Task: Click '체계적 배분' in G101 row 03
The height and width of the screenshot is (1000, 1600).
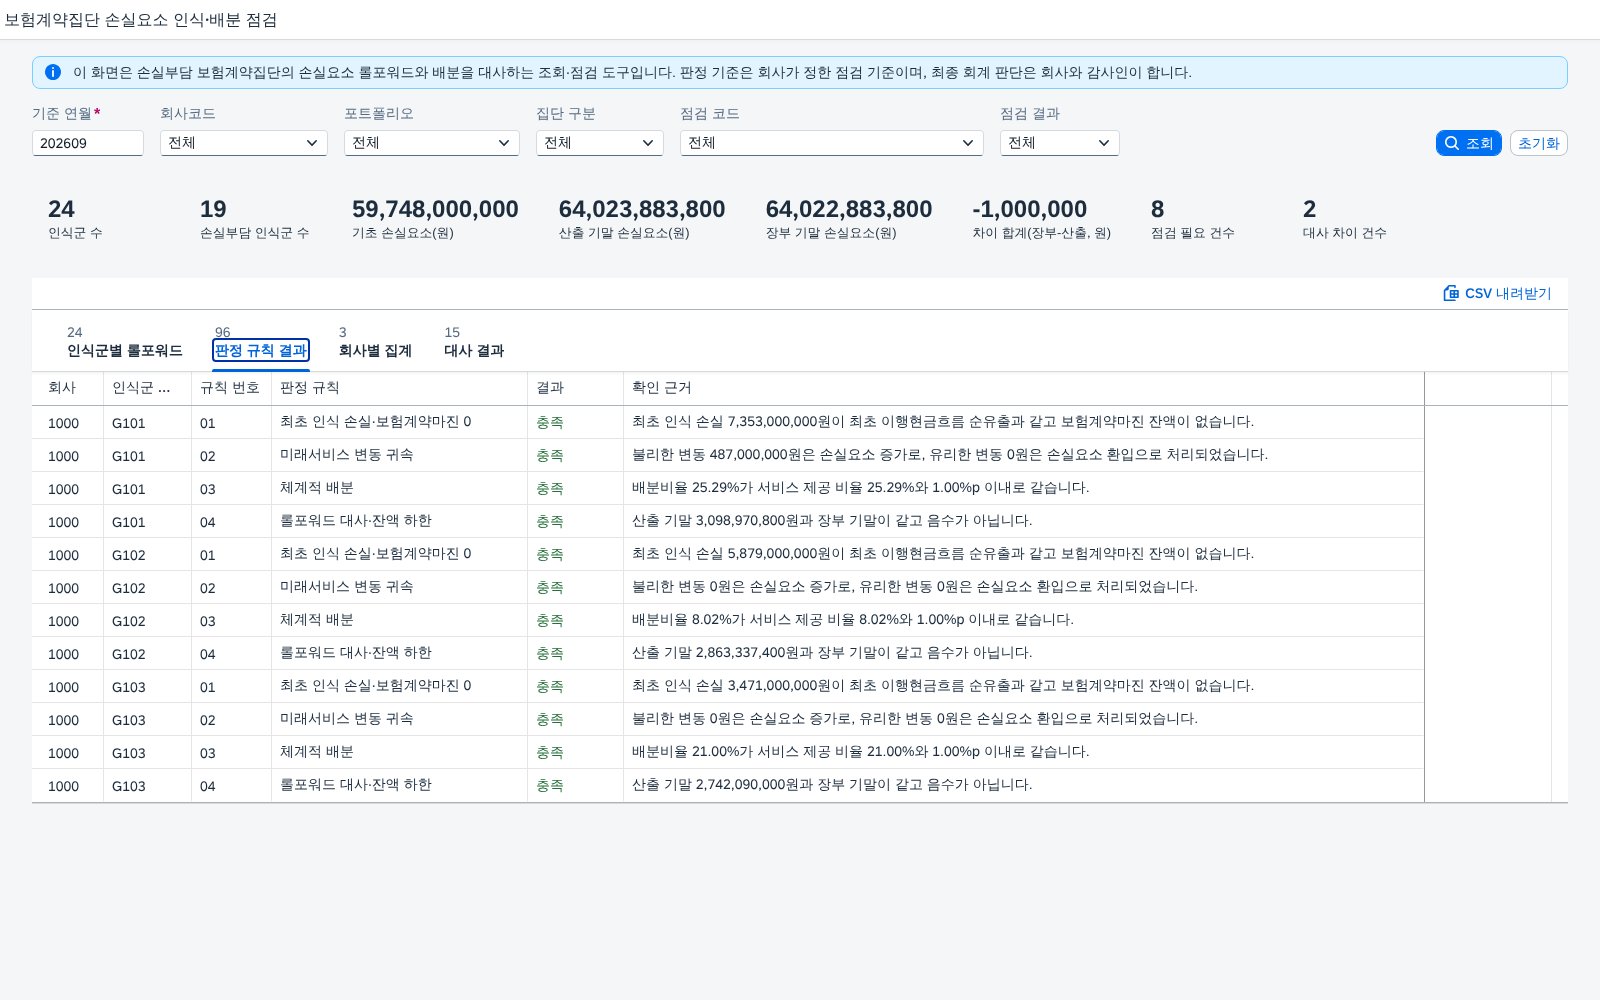Action: 317,488
